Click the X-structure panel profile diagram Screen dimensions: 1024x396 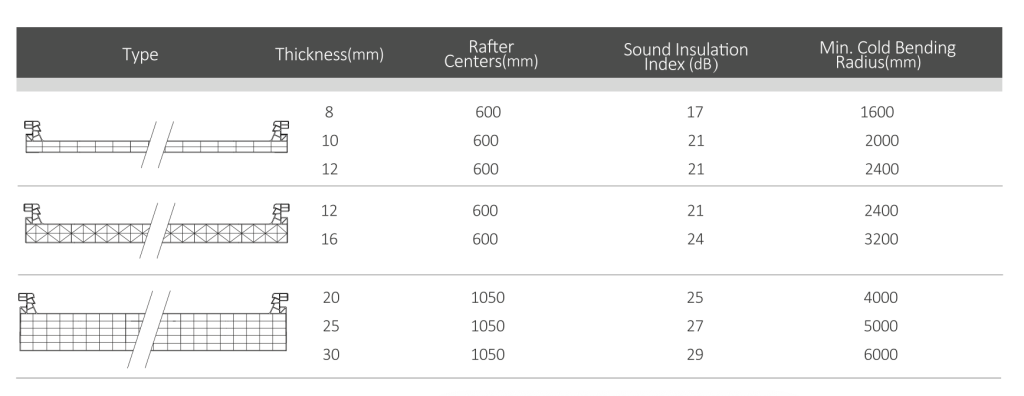coord(157,230)
